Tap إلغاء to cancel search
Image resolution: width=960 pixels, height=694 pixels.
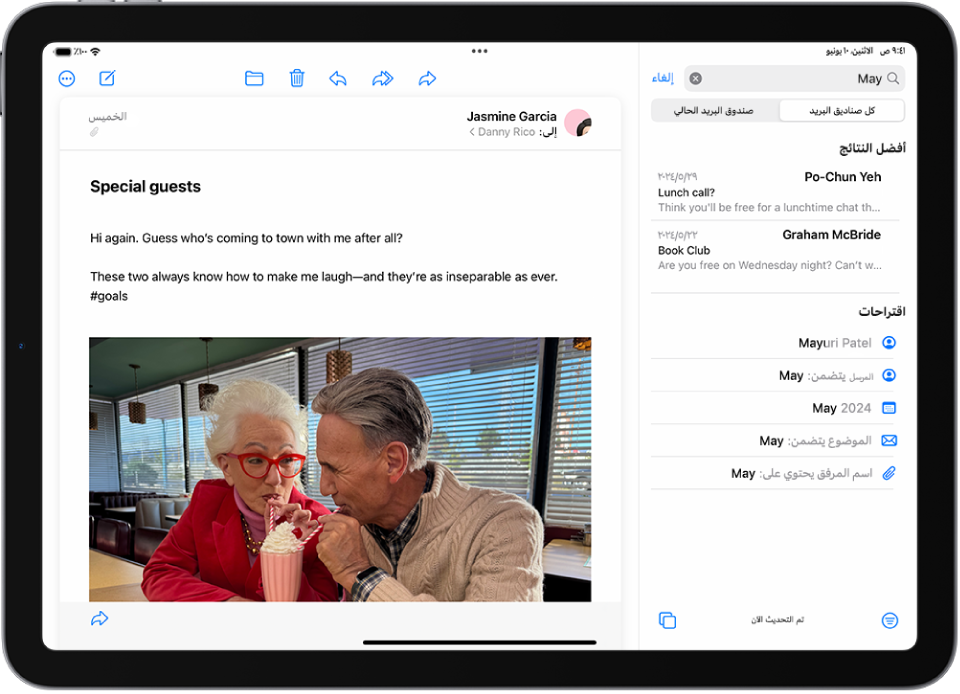pyautogui.click(x=662, y=78)
